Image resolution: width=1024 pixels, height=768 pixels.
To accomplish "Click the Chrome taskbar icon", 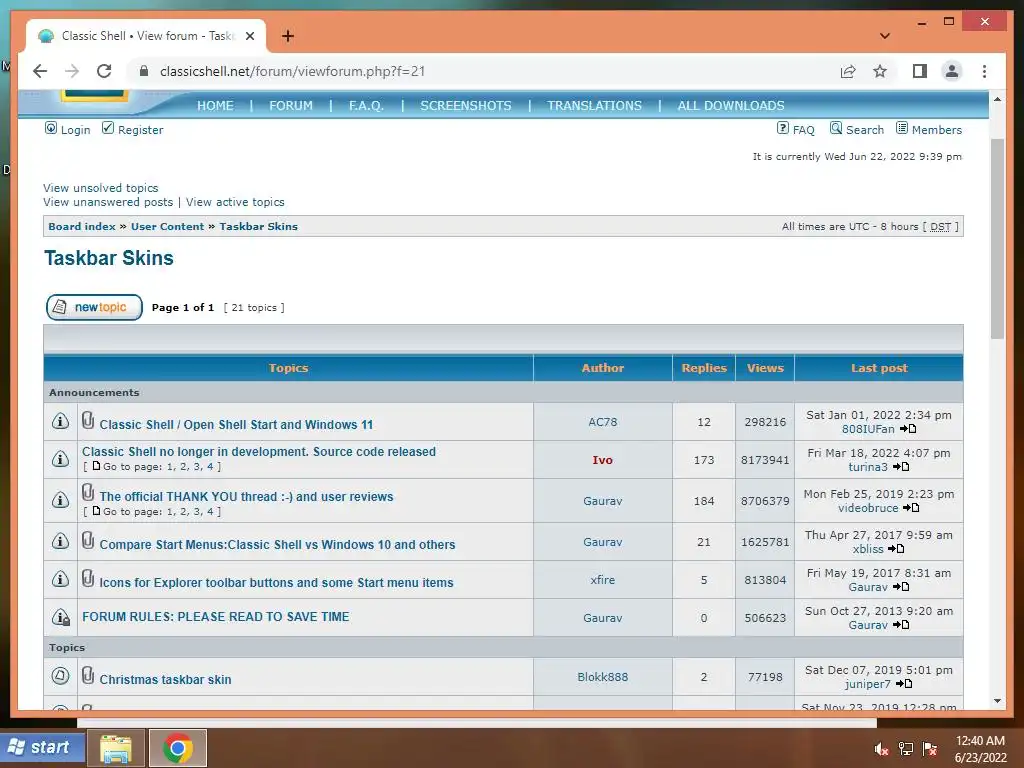I will (178, 748).
